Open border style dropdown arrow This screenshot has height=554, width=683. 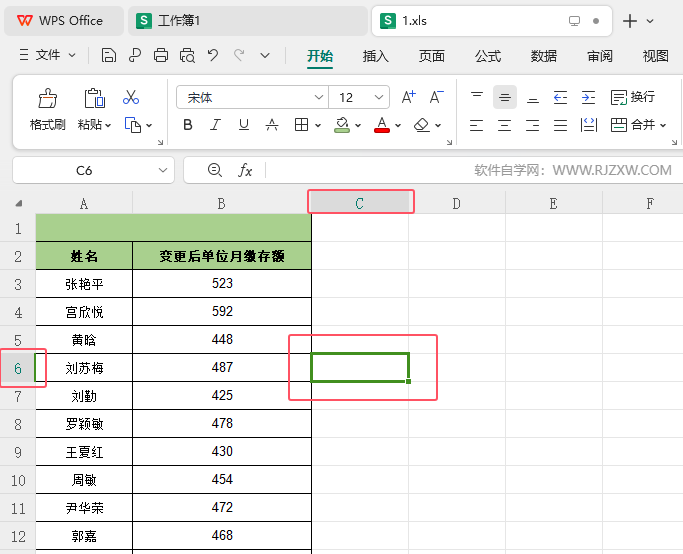(x=318, y=125)
